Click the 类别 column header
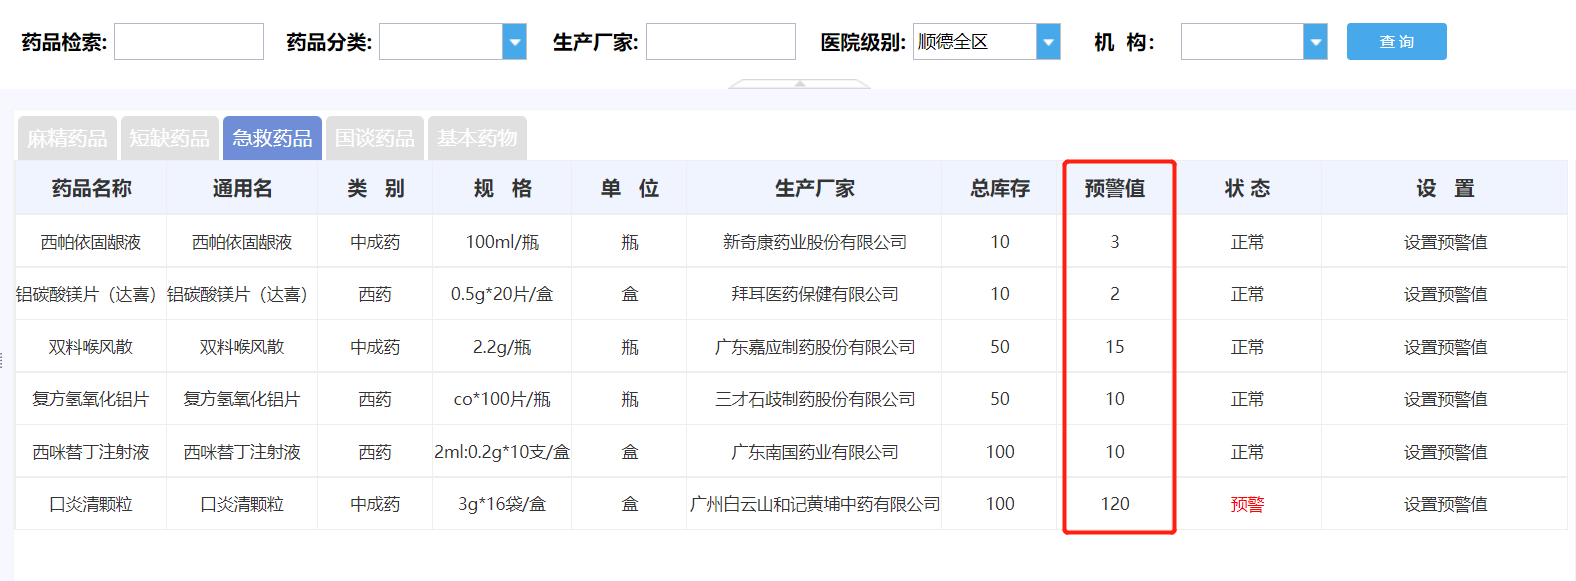This screenshot has height=581, width=1576. point(375,188)
